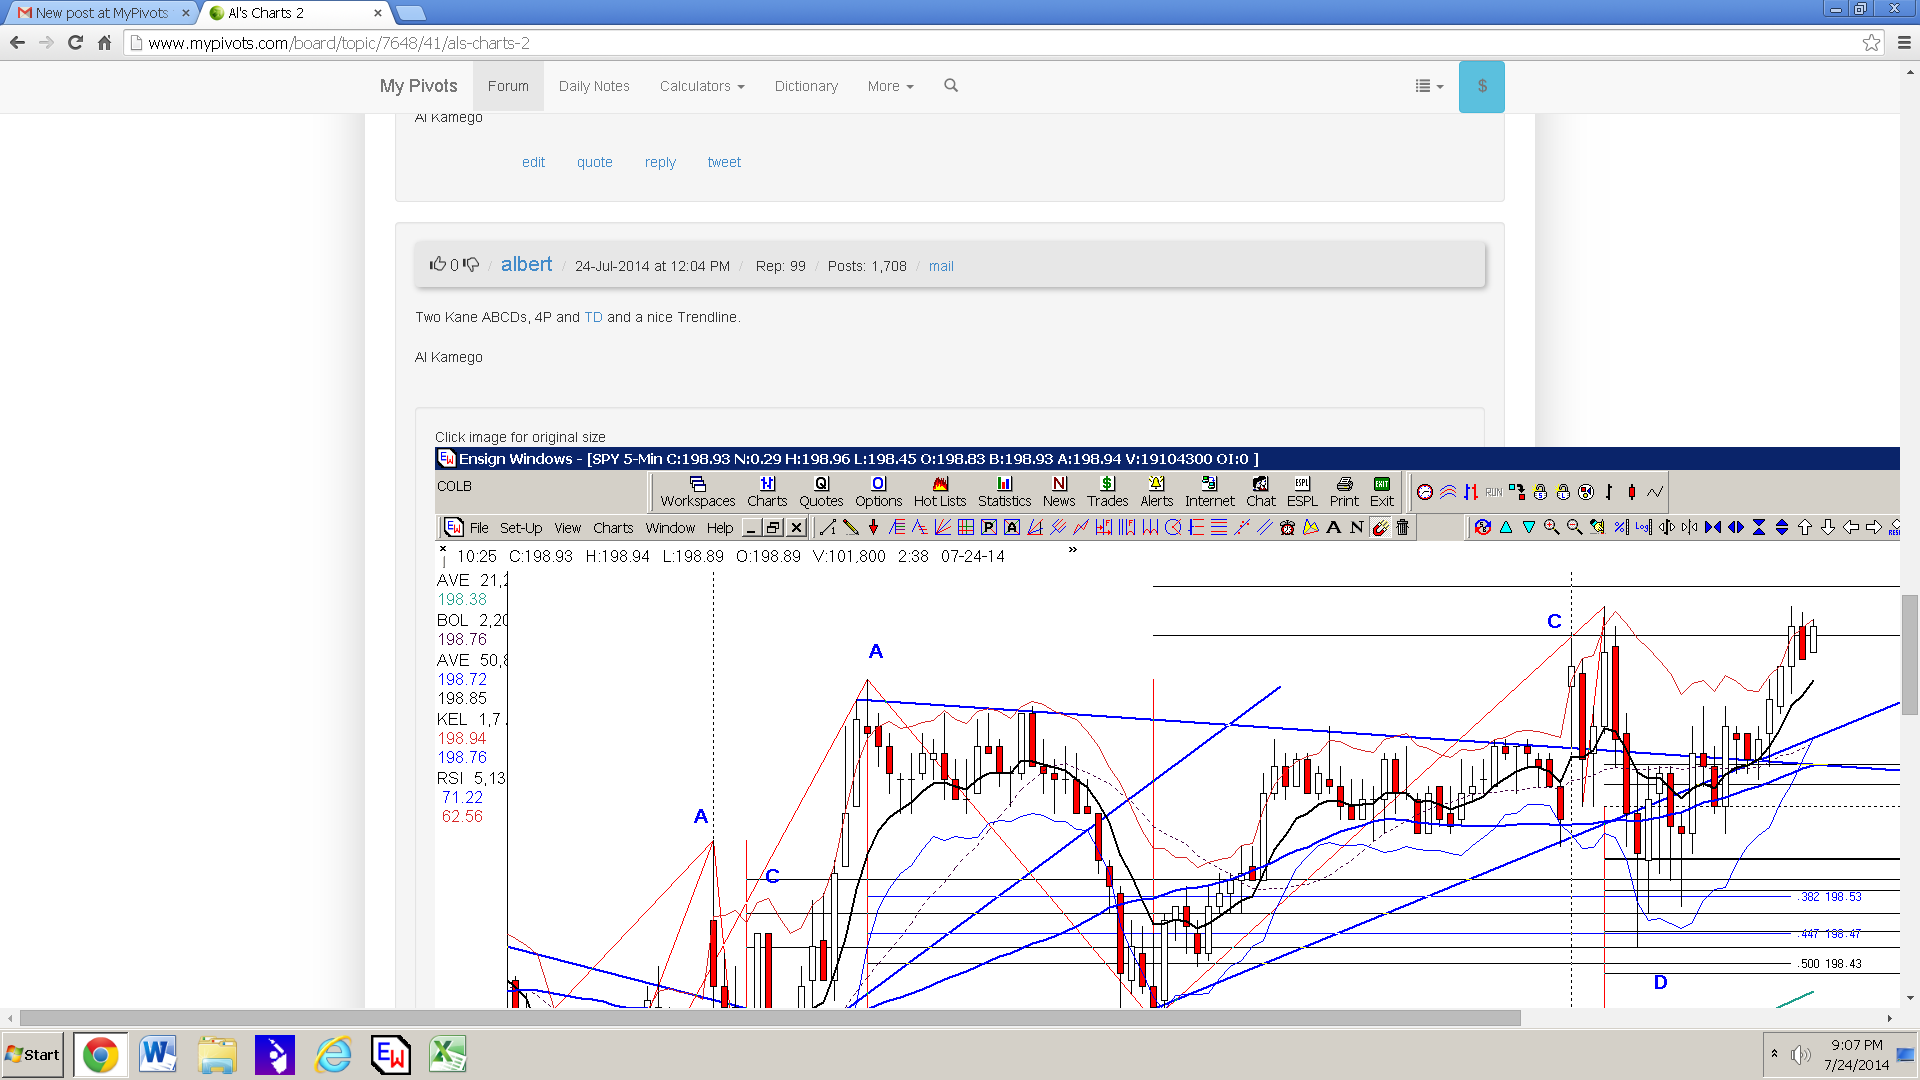This screenshot has width=1920, height=1080.
Task: Open the Dictionary page
Action: (806, 86)
